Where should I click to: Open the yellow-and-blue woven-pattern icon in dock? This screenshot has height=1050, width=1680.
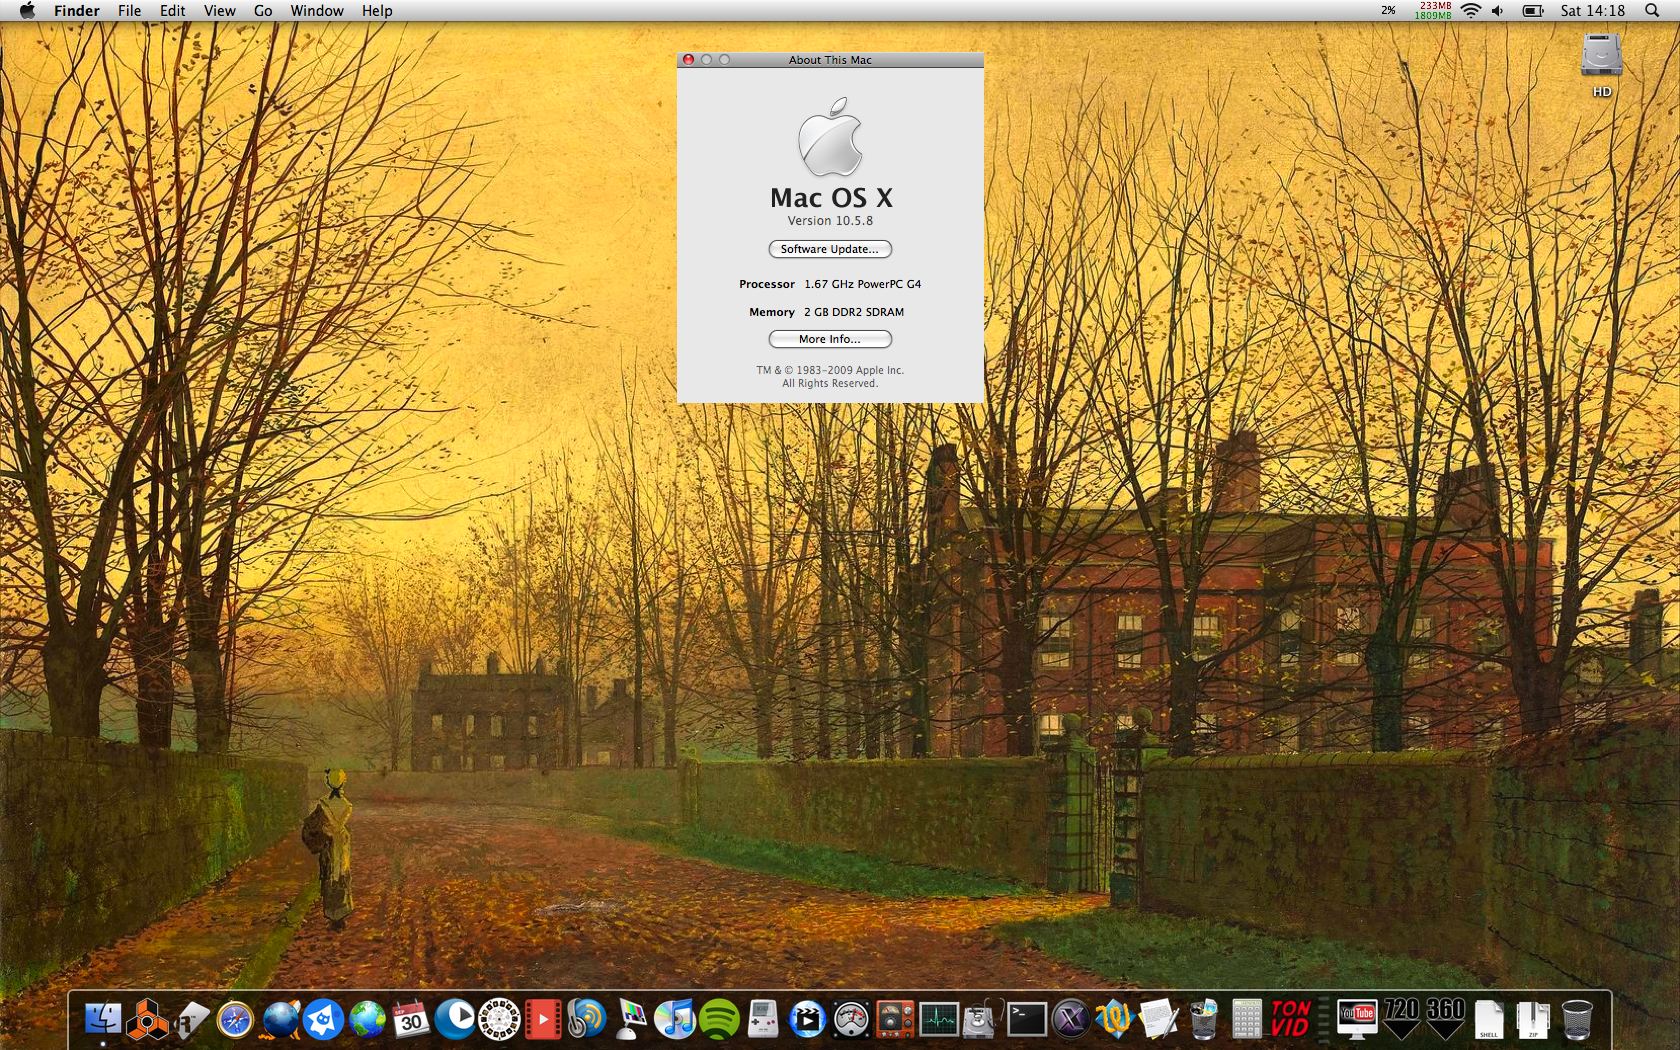1114,1019
